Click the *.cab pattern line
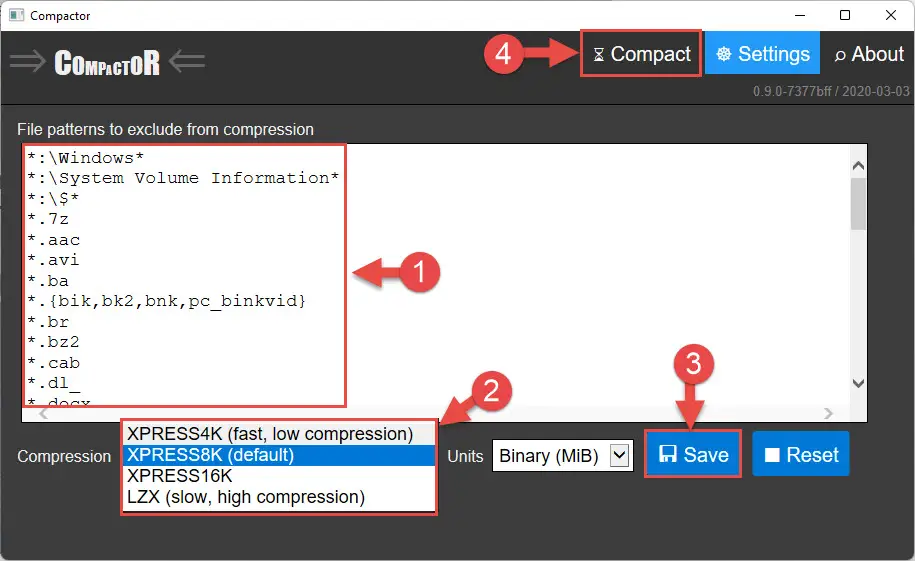915x561 pixels. click(53, 363)
